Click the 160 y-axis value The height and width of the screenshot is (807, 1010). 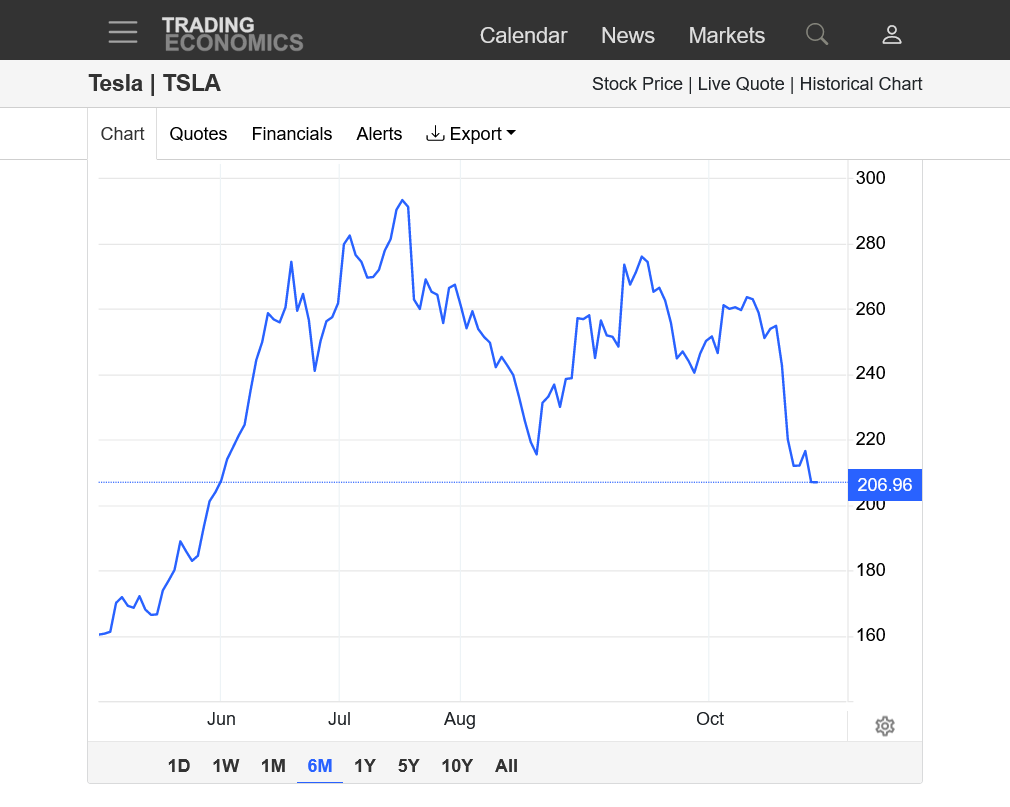click(x=870, y=635)
